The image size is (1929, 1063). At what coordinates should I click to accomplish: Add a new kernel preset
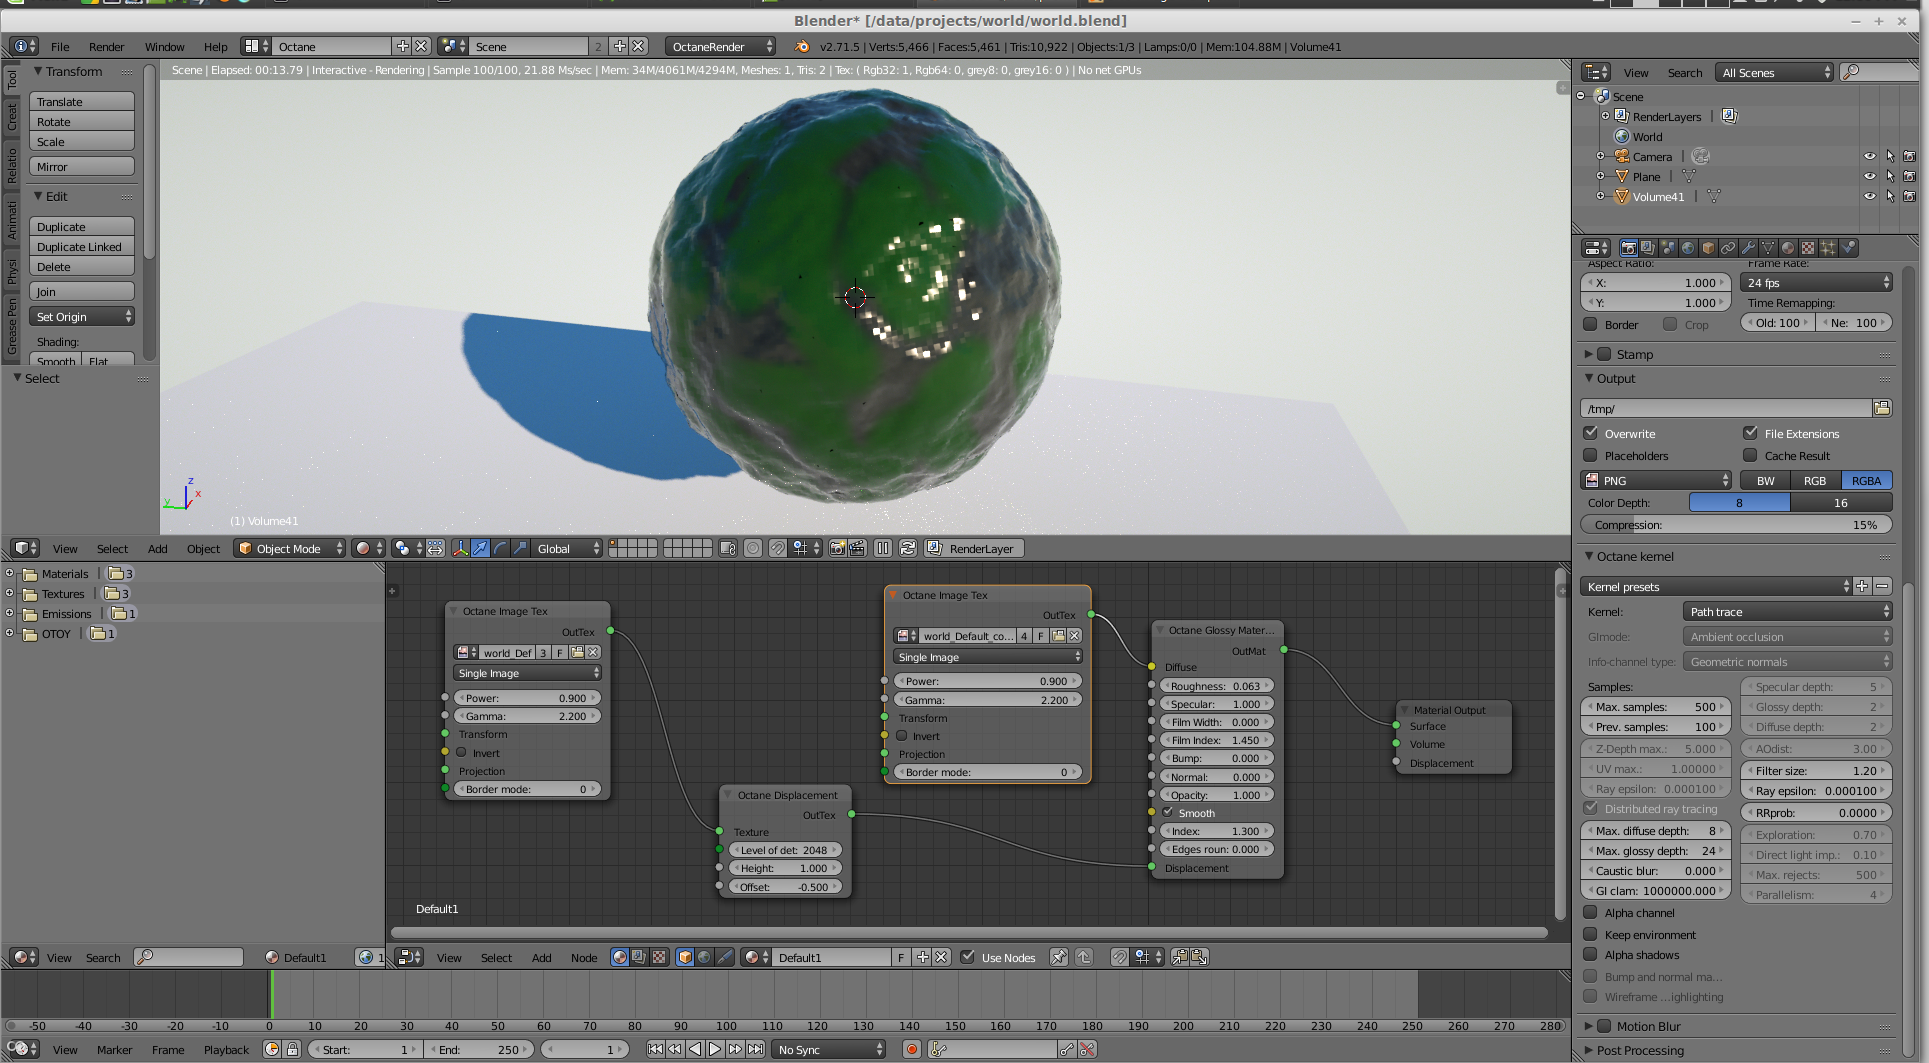pos(1862,586)
